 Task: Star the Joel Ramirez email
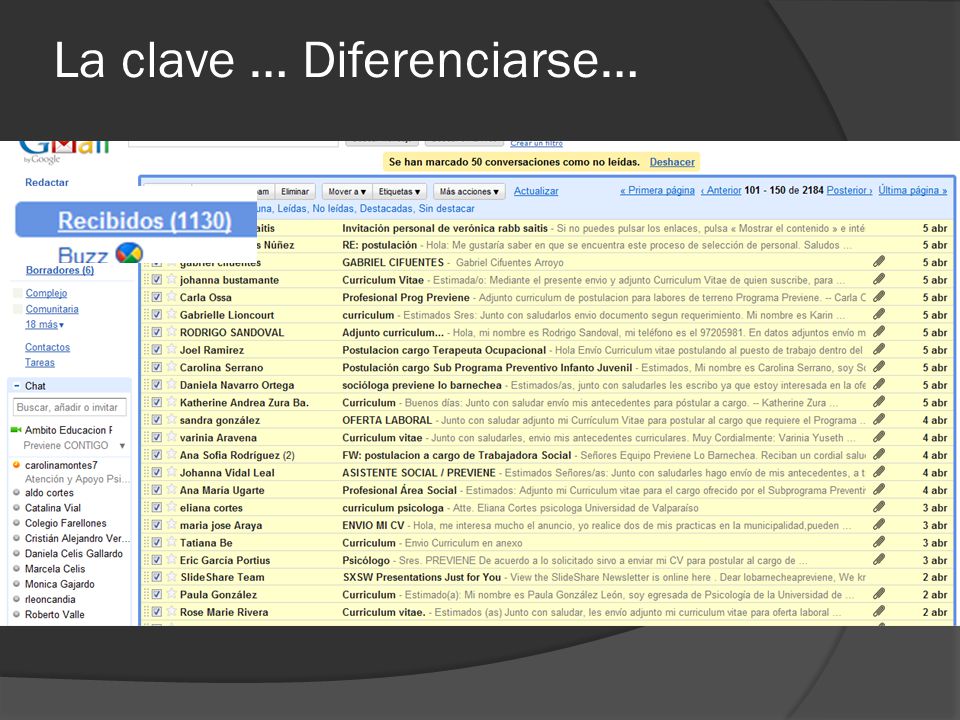tap(171, 350)
